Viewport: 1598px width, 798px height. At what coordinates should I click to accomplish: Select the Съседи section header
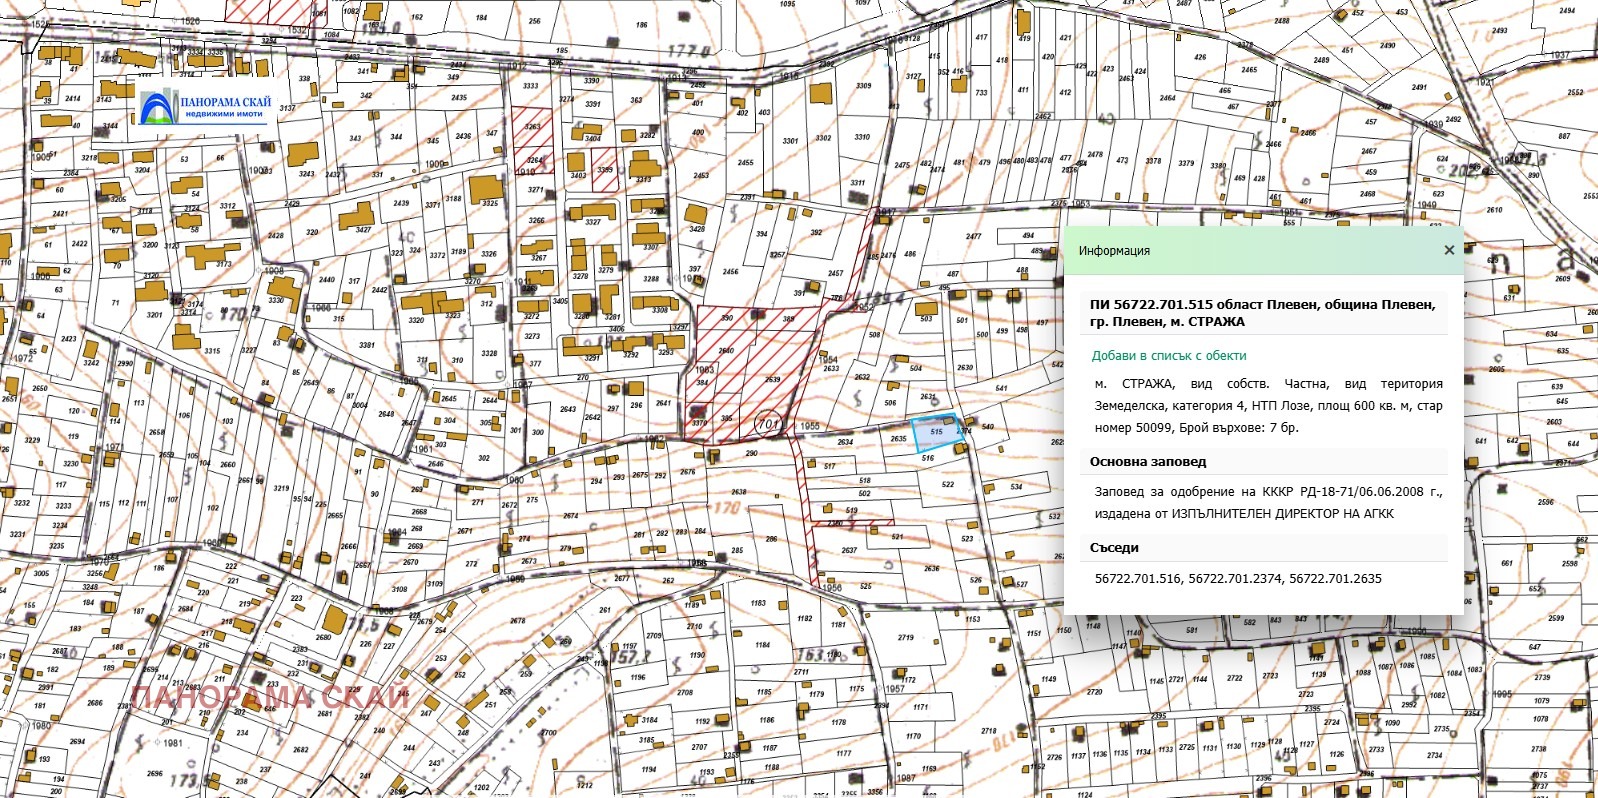pos(1113,548)
